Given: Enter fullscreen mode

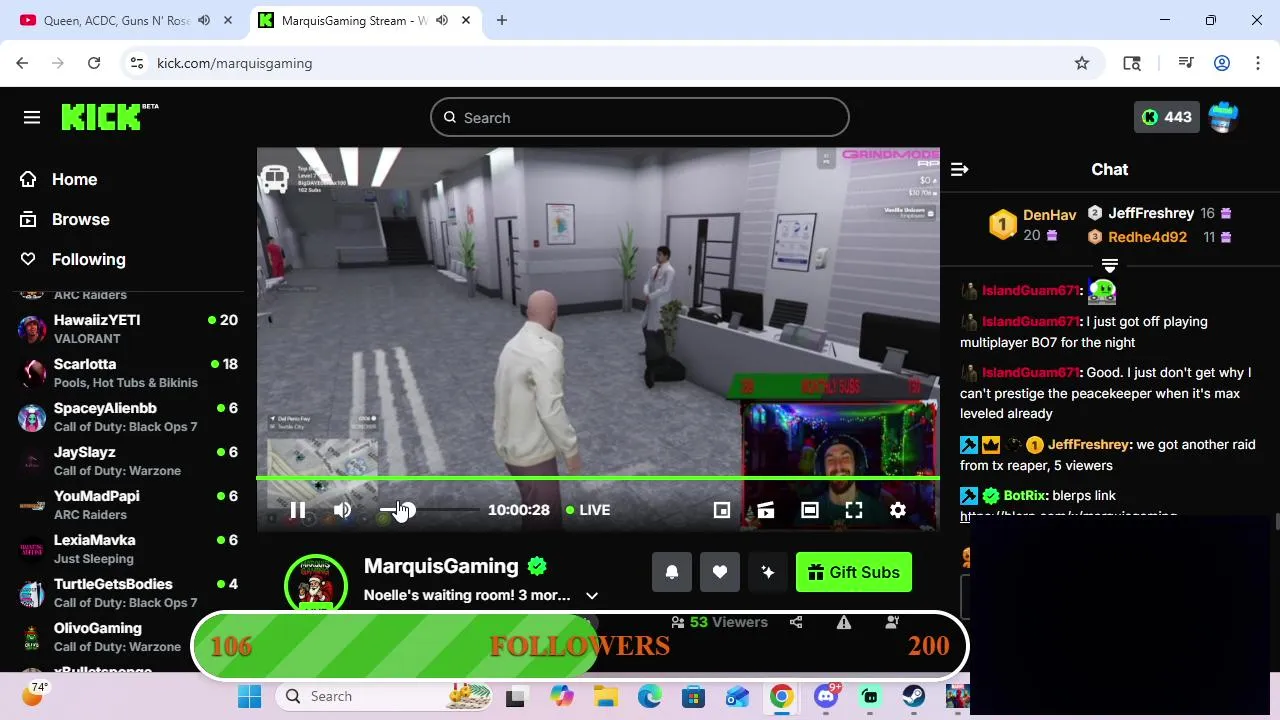Looking at the screenshot, I should click(854, 510).
